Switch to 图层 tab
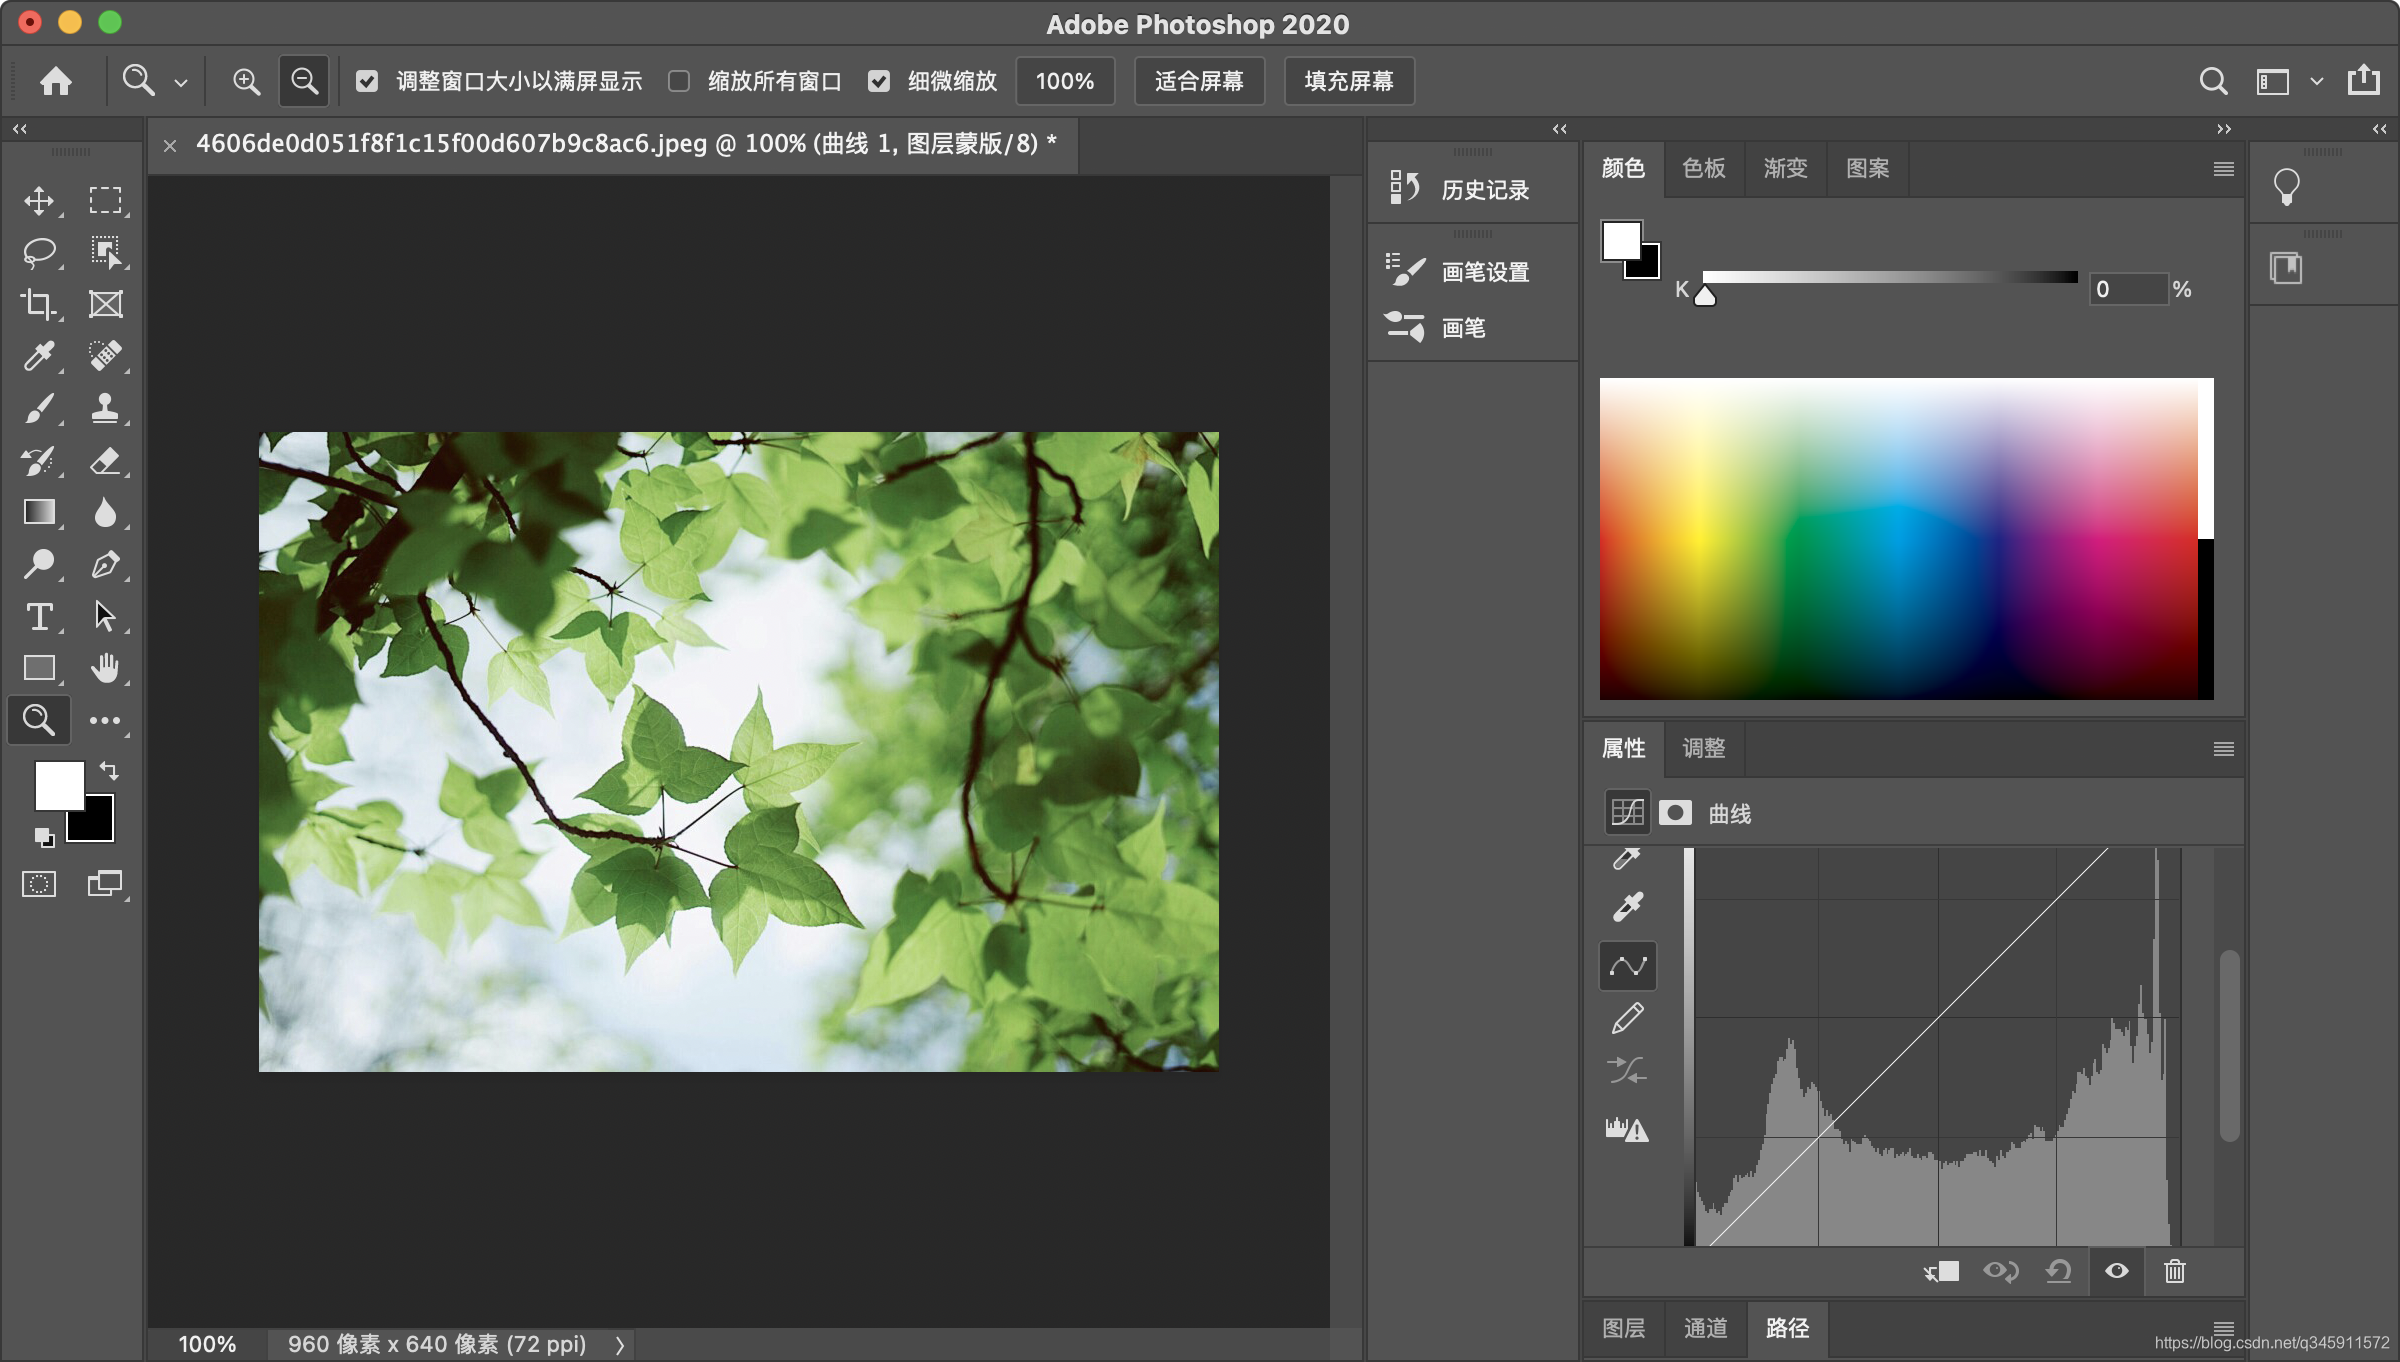 [x=1624, y=1328]
